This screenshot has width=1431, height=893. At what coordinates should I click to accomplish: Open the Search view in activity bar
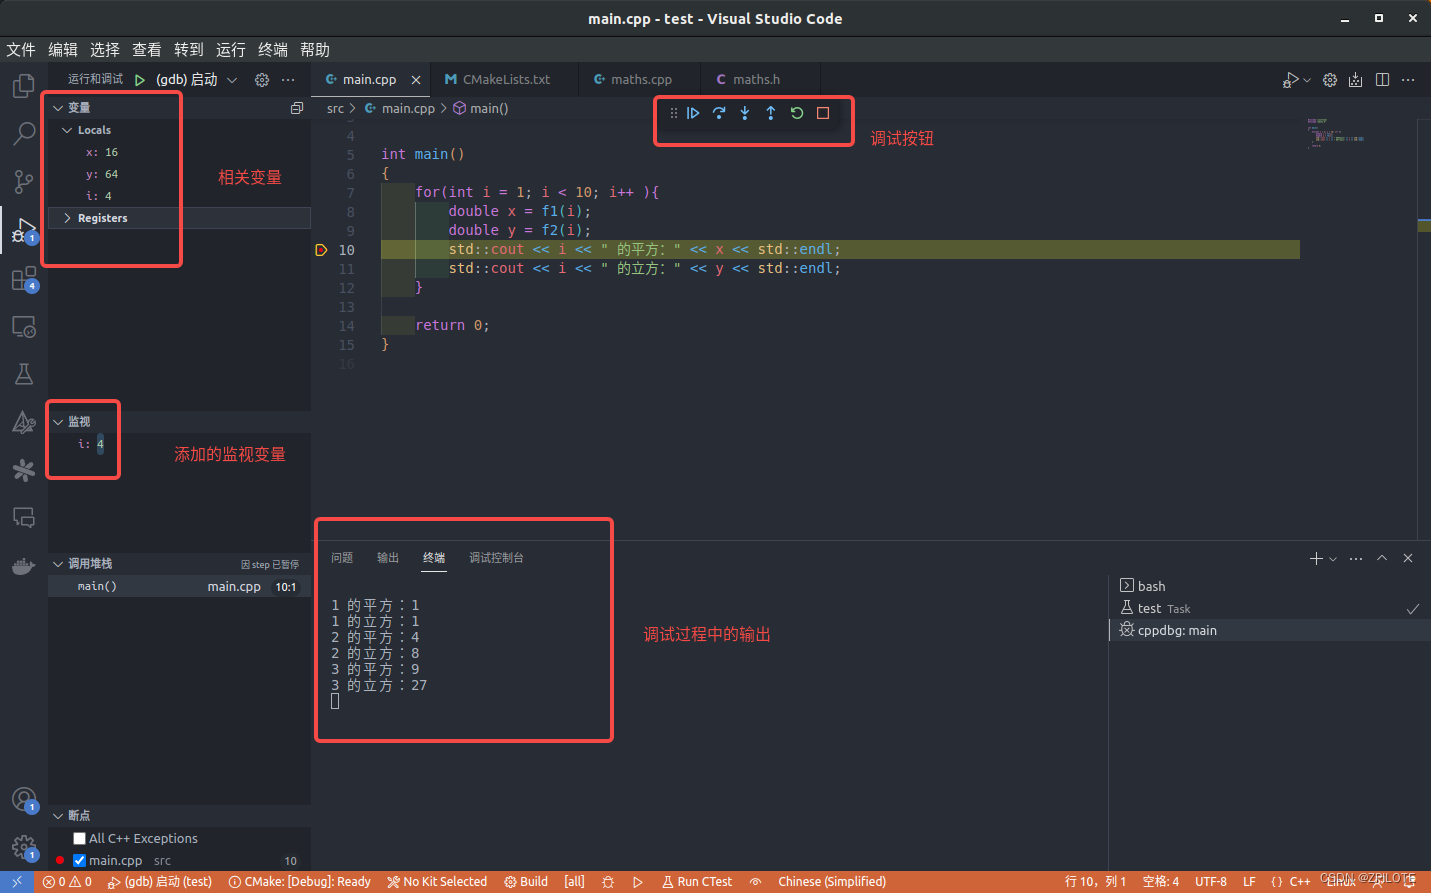24,133
